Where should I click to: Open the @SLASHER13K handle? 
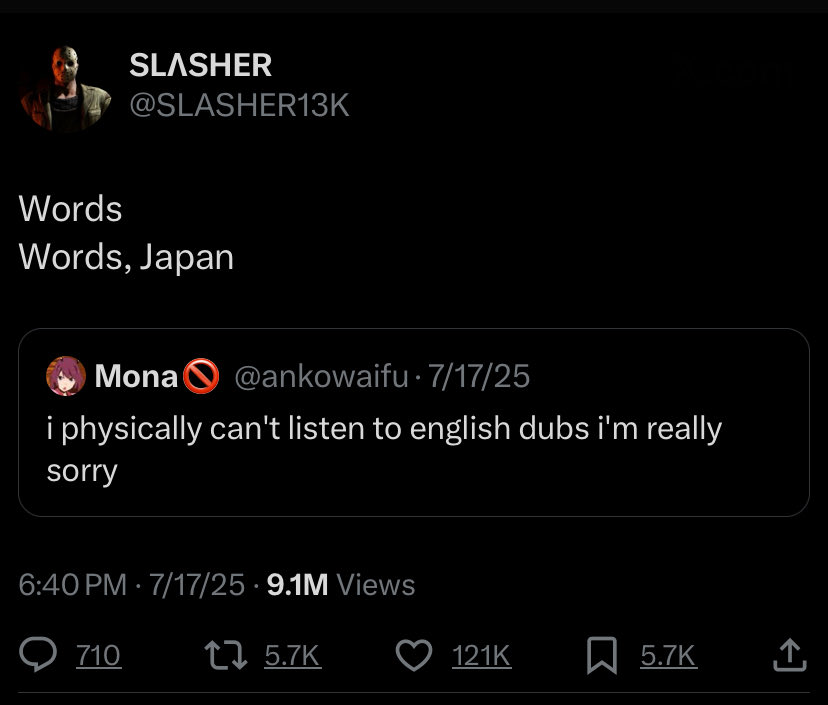(239, 105)
